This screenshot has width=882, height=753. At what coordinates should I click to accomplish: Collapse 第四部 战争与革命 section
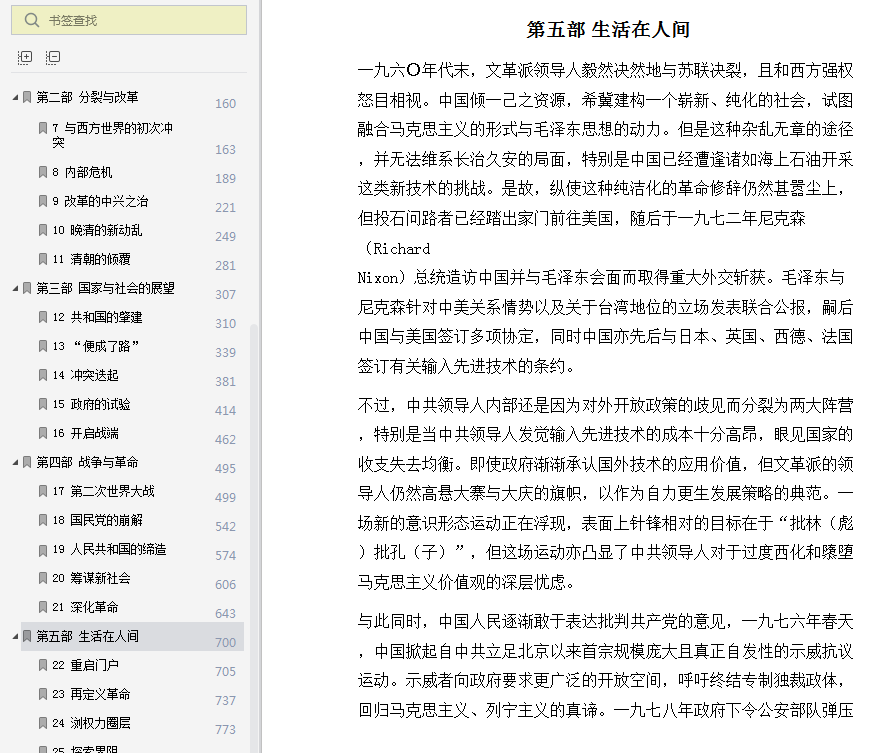(x=15, y=463)
